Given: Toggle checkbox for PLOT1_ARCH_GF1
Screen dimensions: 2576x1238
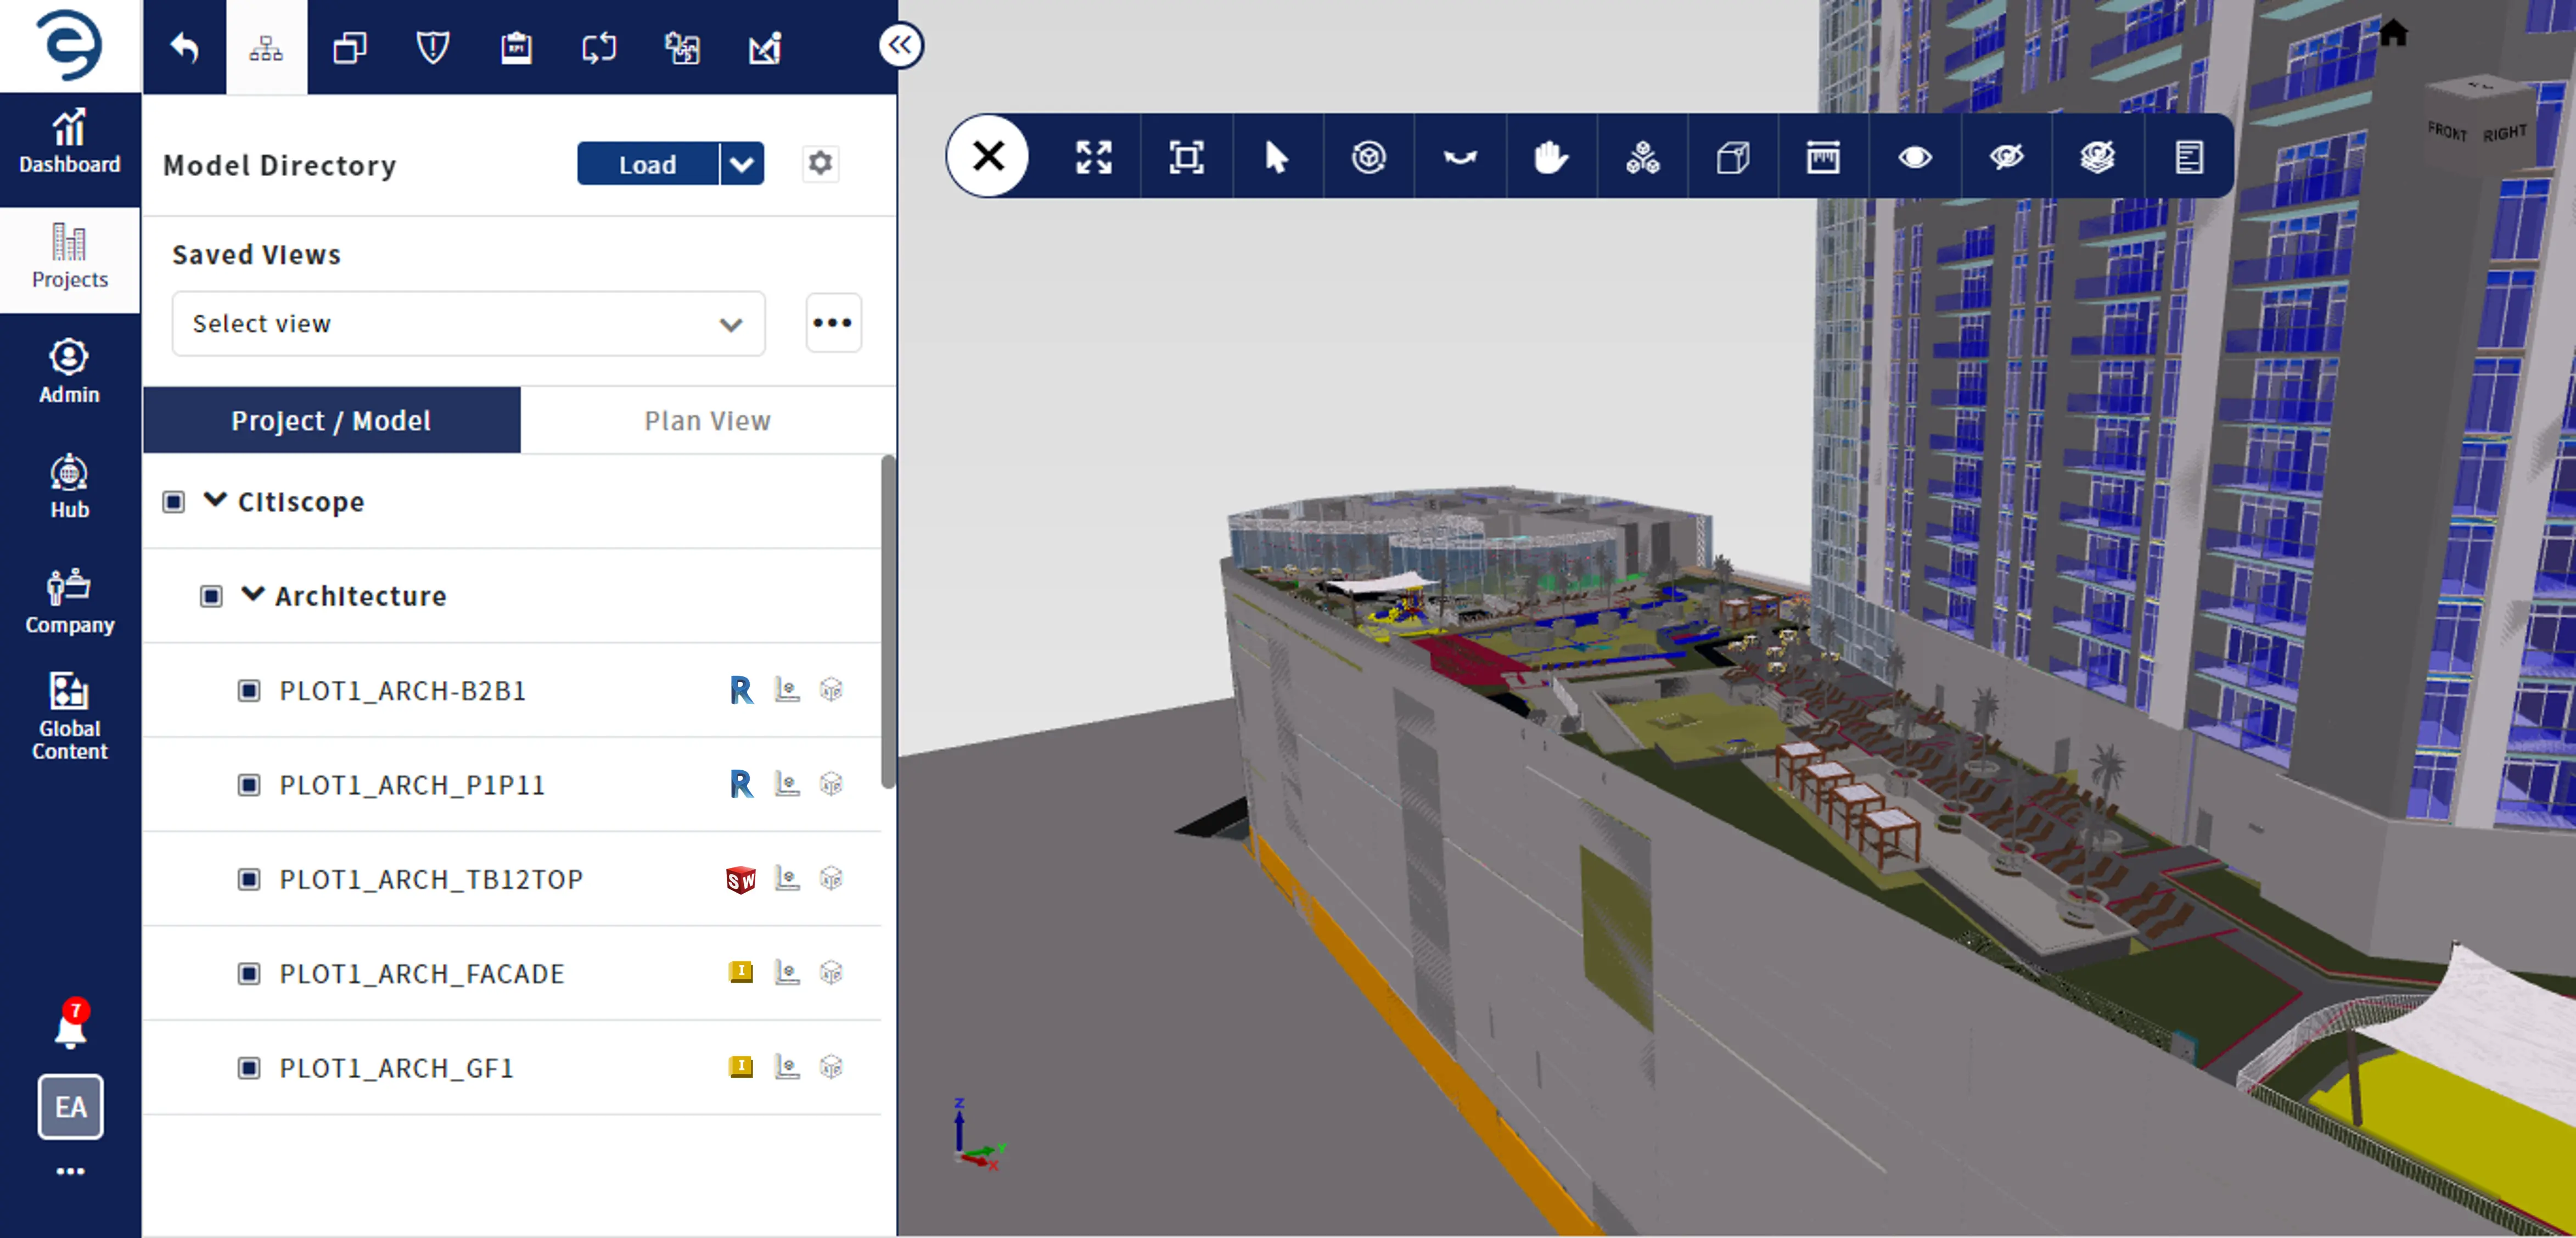Looking at the screenshot, I should point(249,1068).
